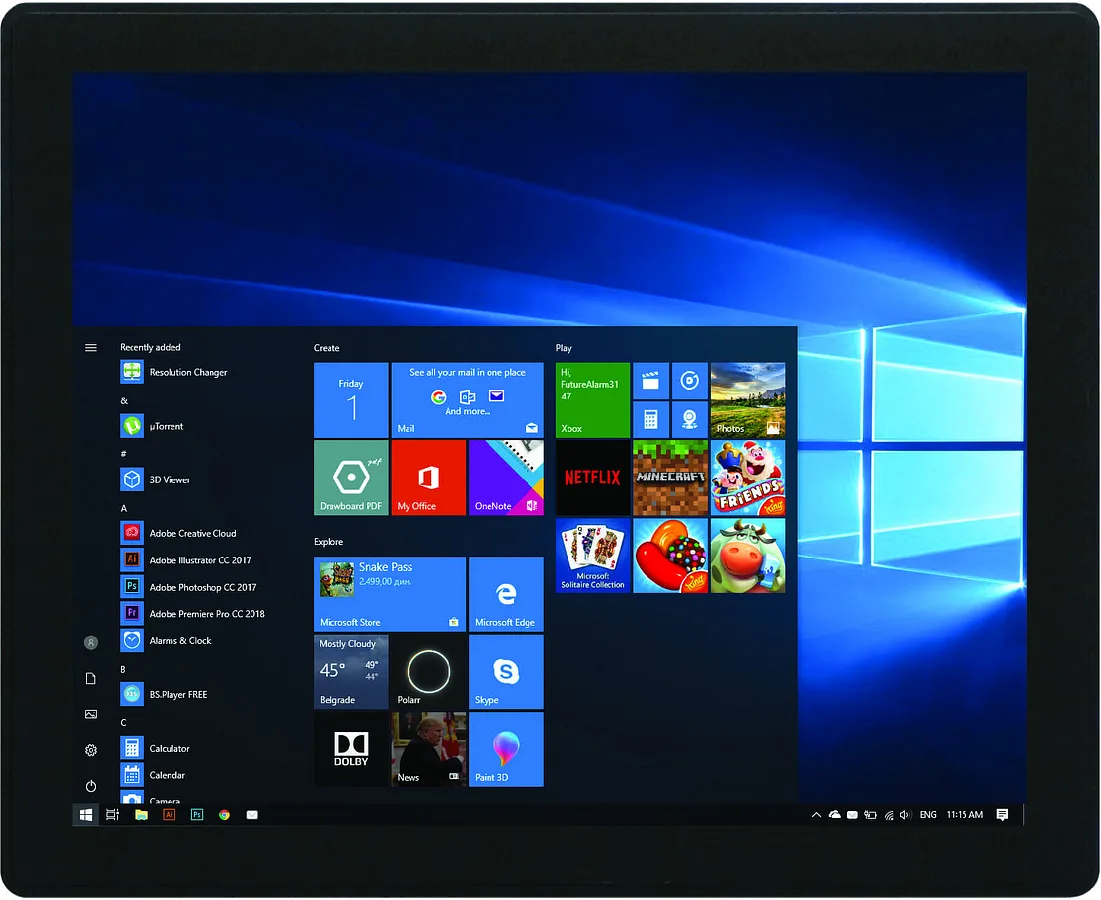Show hidden icons in system tray

(816, 815)
